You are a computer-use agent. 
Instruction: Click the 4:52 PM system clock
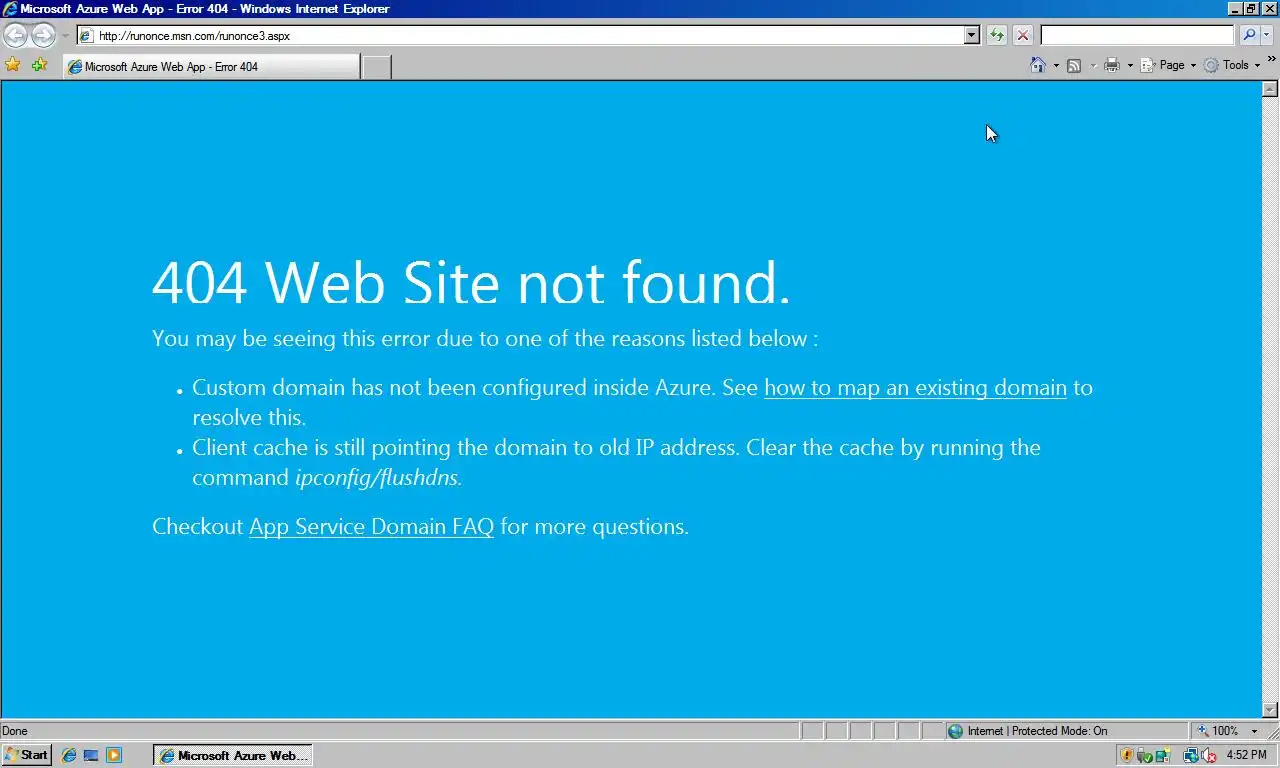coord(1246,755)
